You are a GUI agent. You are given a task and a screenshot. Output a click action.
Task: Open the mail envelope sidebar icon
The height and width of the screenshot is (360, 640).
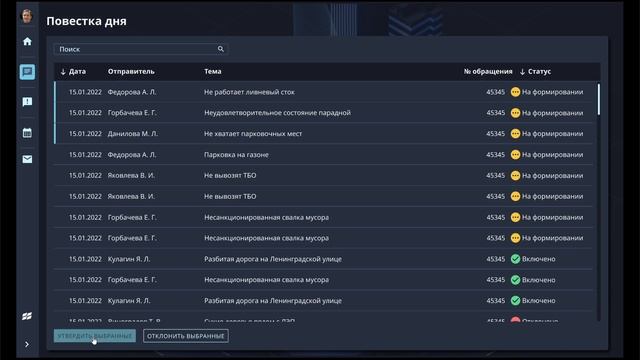click(x=27, y=159)
